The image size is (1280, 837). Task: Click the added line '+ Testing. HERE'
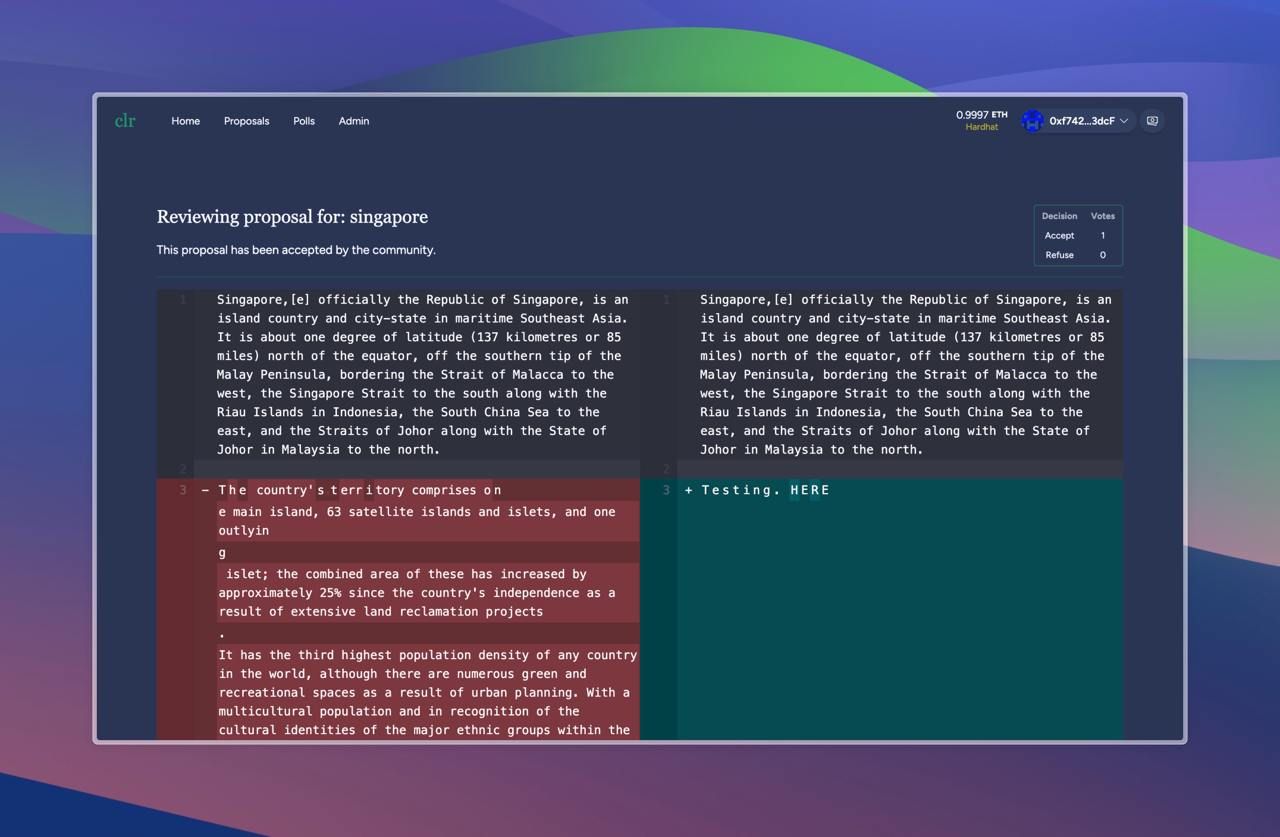coord(758,490)
